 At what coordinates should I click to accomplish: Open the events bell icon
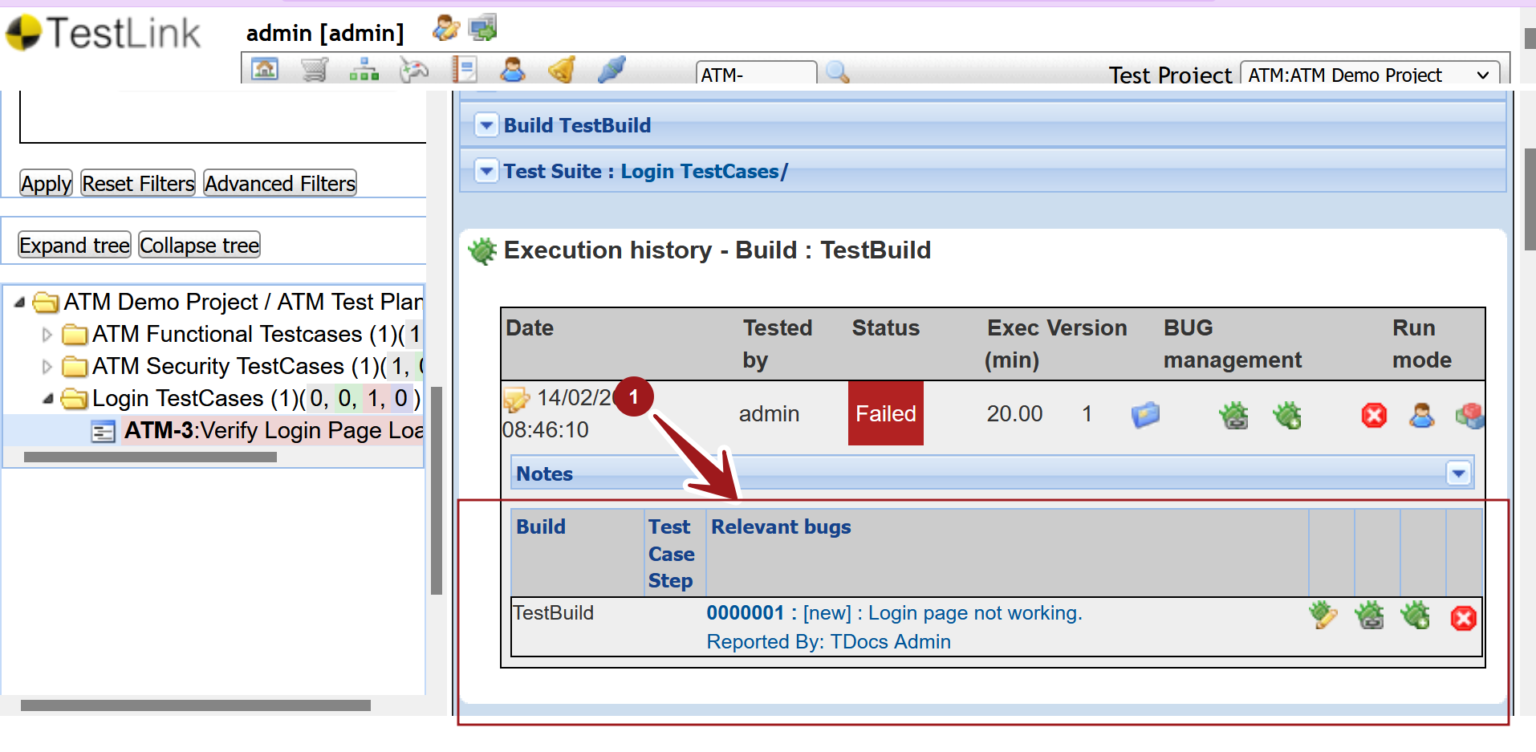(561, 68)
